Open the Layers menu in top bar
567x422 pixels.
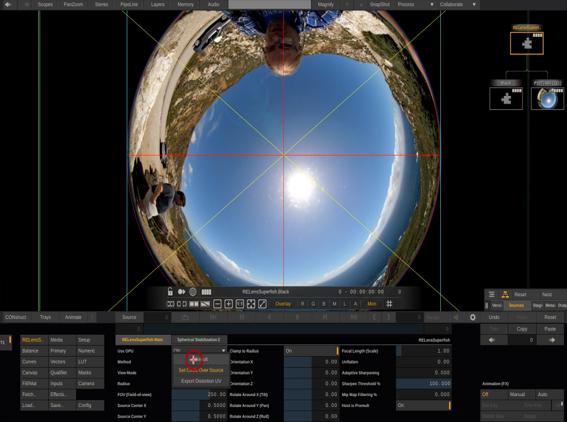(158, 4)
